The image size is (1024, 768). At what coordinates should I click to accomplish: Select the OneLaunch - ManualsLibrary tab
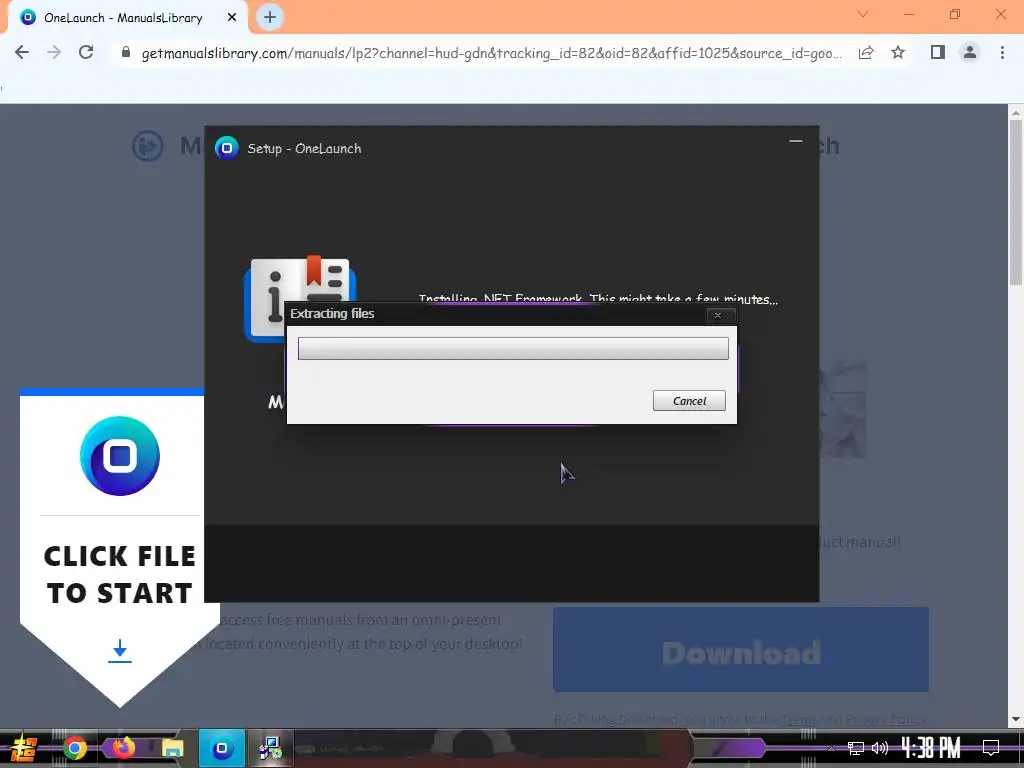point(127,18)
